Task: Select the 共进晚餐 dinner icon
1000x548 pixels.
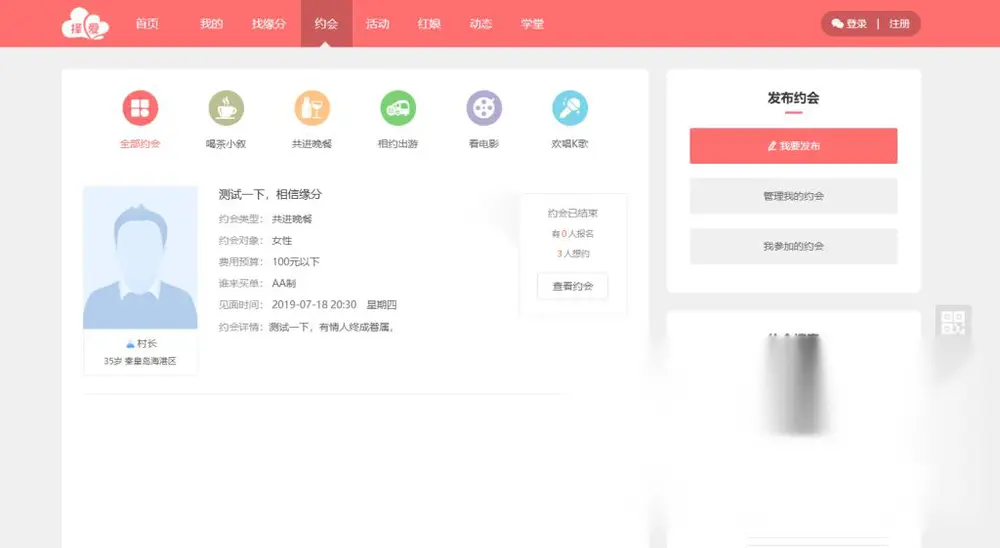Action: 312,108
